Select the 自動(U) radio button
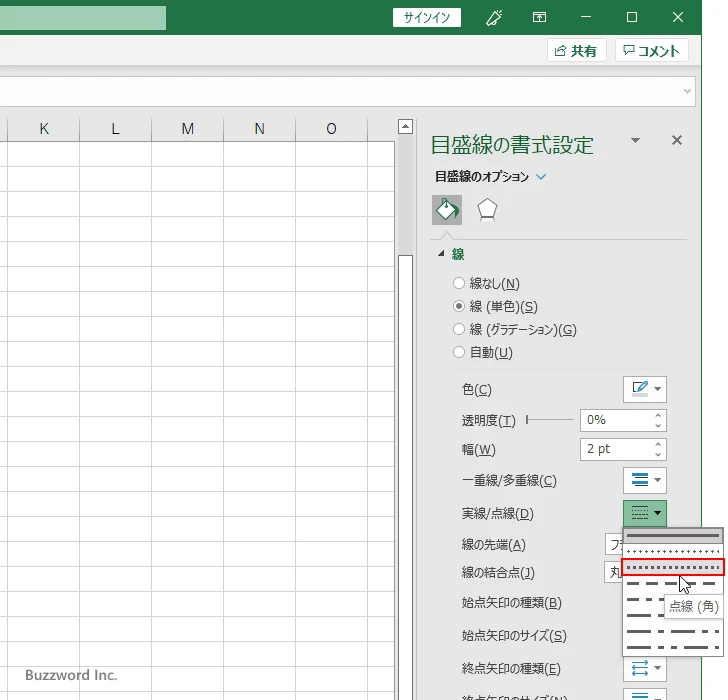This screenshot has width=728, height=700. (459, 352)
